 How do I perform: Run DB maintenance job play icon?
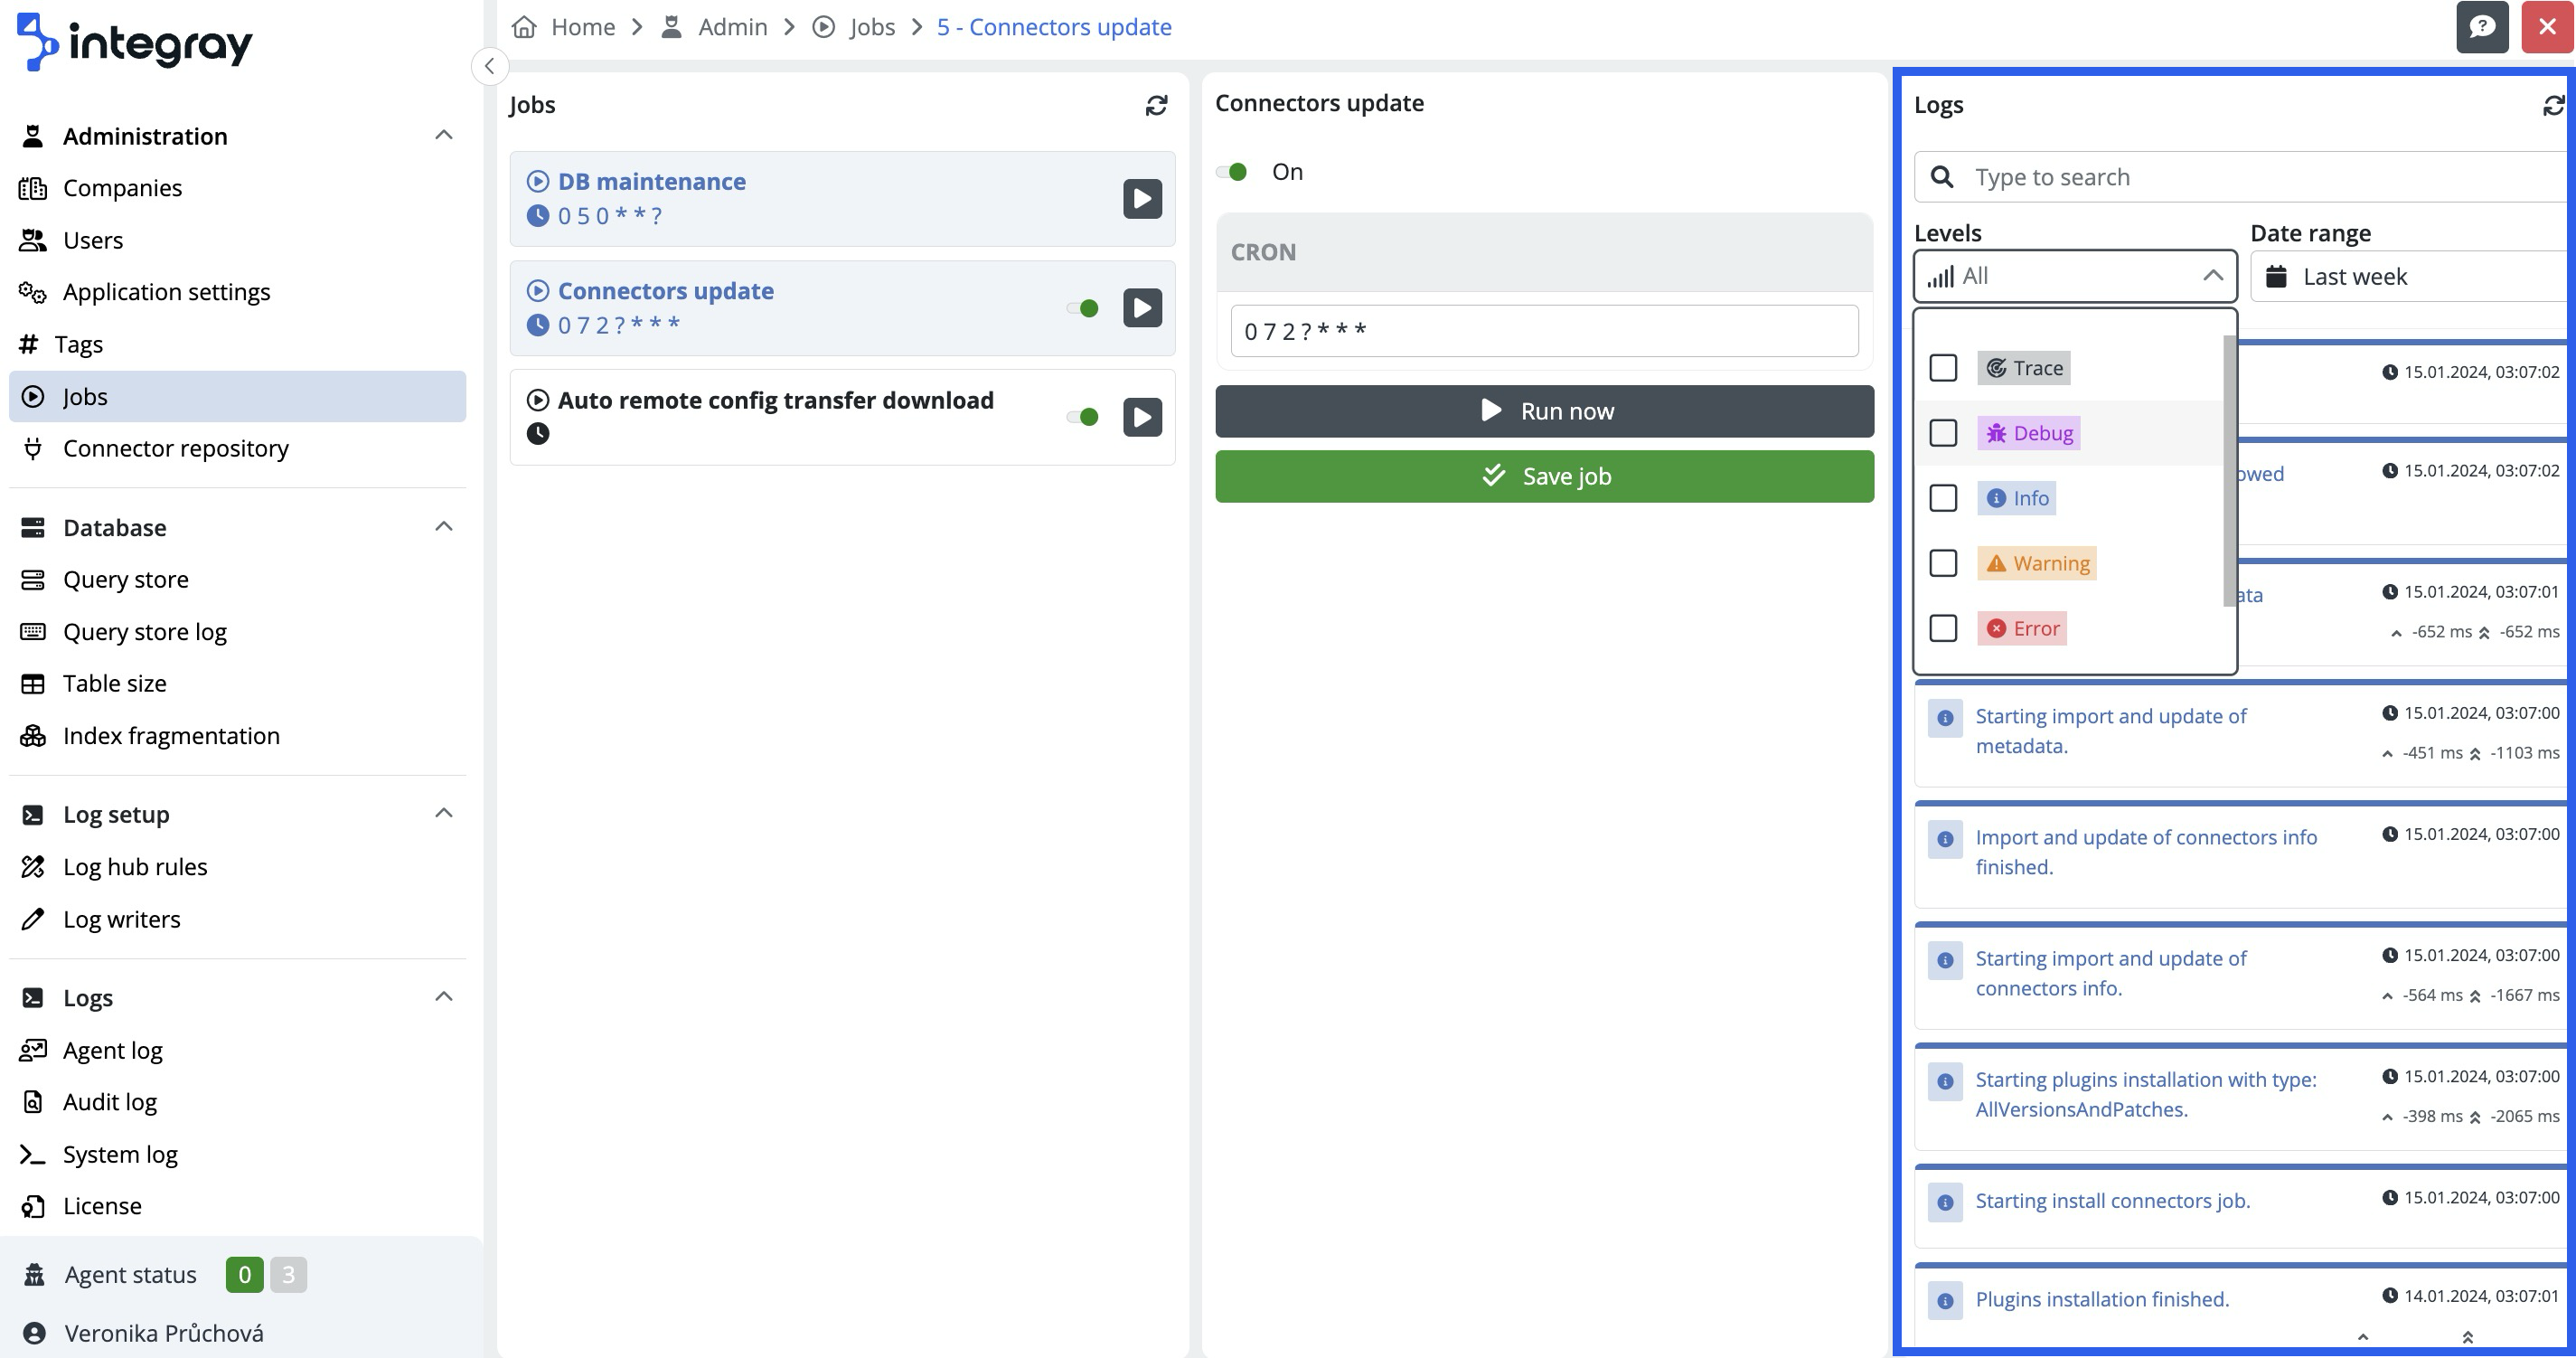pyautogui.click(x=1142, y=199)
